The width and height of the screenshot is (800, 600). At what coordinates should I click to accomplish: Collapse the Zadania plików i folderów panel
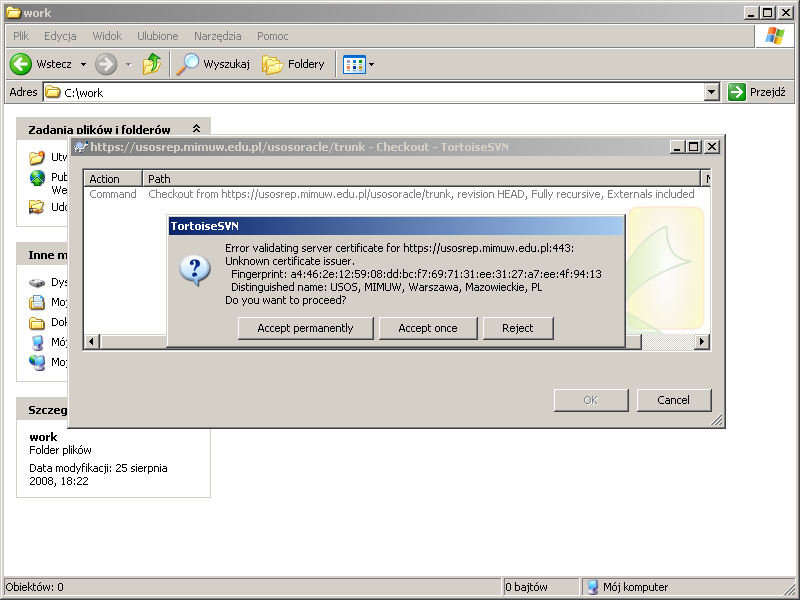point(196,129)
